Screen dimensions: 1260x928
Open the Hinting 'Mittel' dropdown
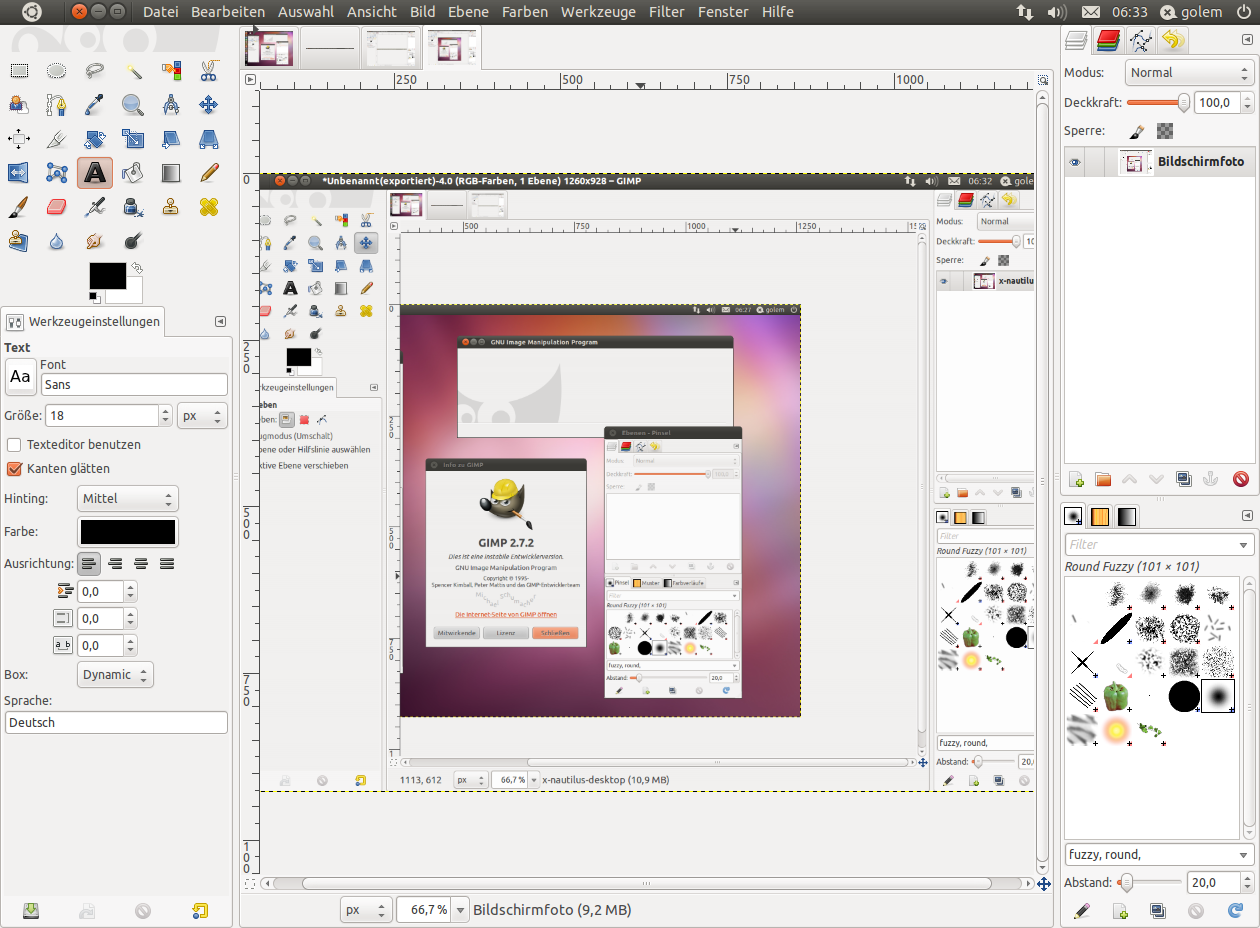click(x=128, y=499)
